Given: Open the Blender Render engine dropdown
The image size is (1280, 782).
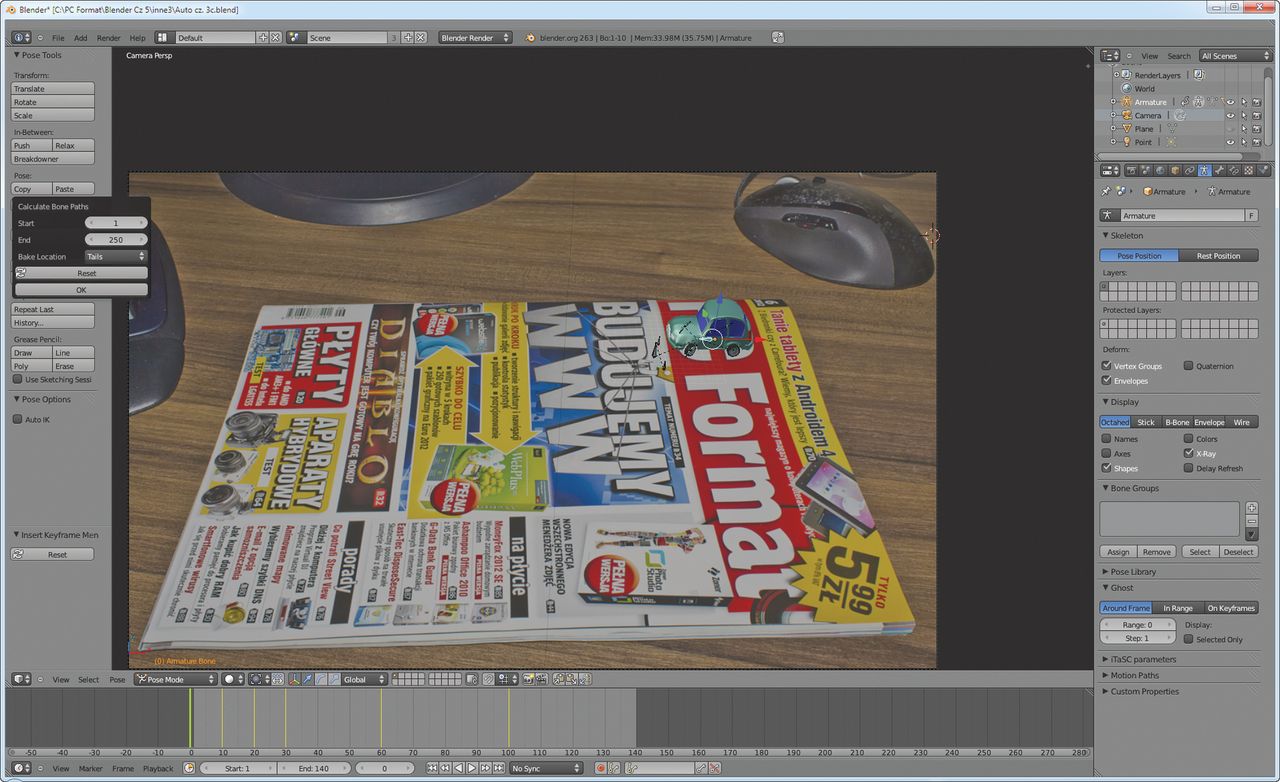Looking at the screenshot, I should [x=475, y=37].
